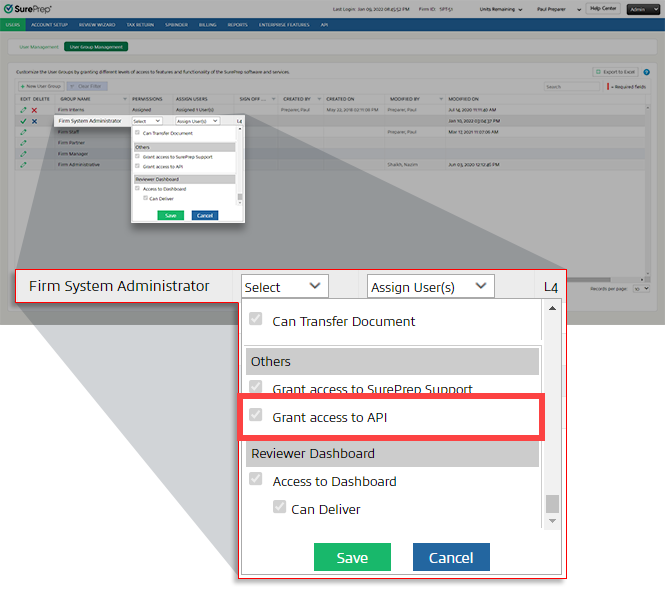The image size is (665, 591).
Task: Go to ACCOUNT SETUP tab
Action: 49,25
